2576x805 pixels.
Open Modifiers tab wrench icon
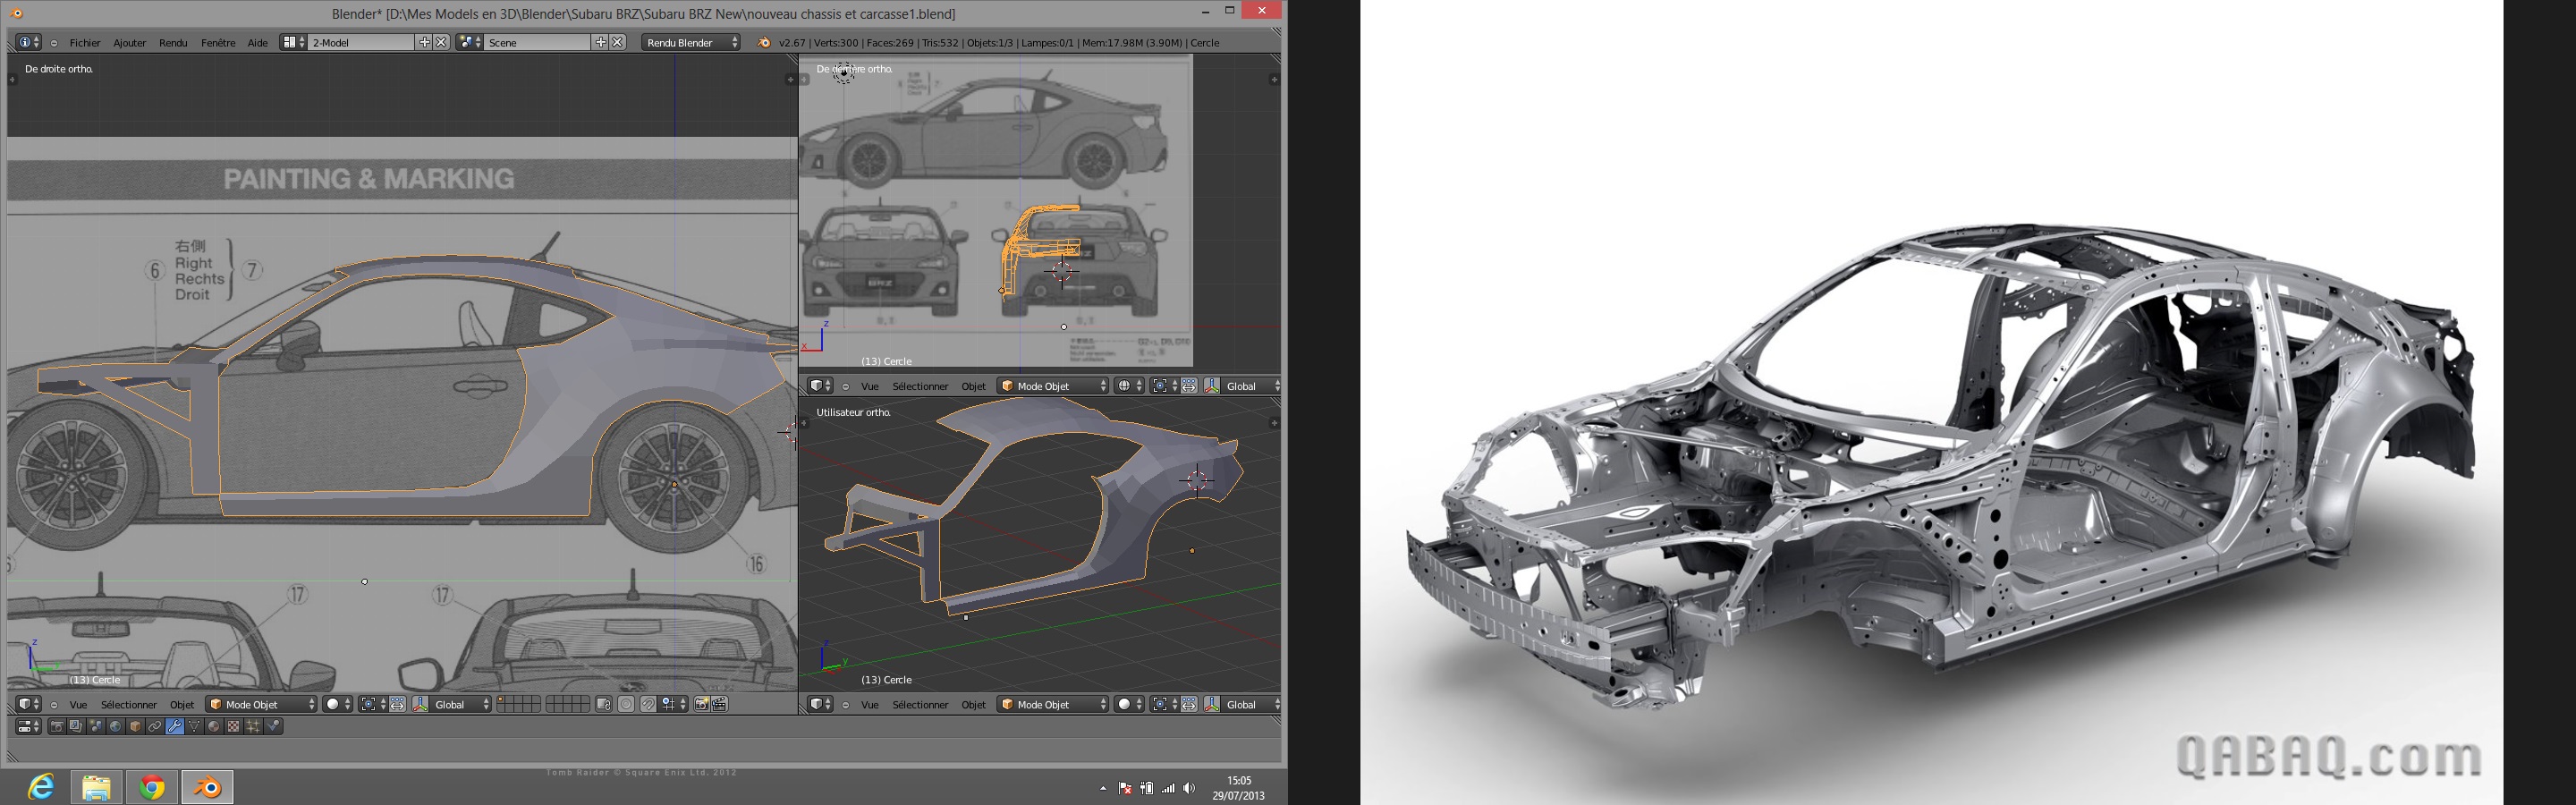pyautogui.click(x=174, y=727)
